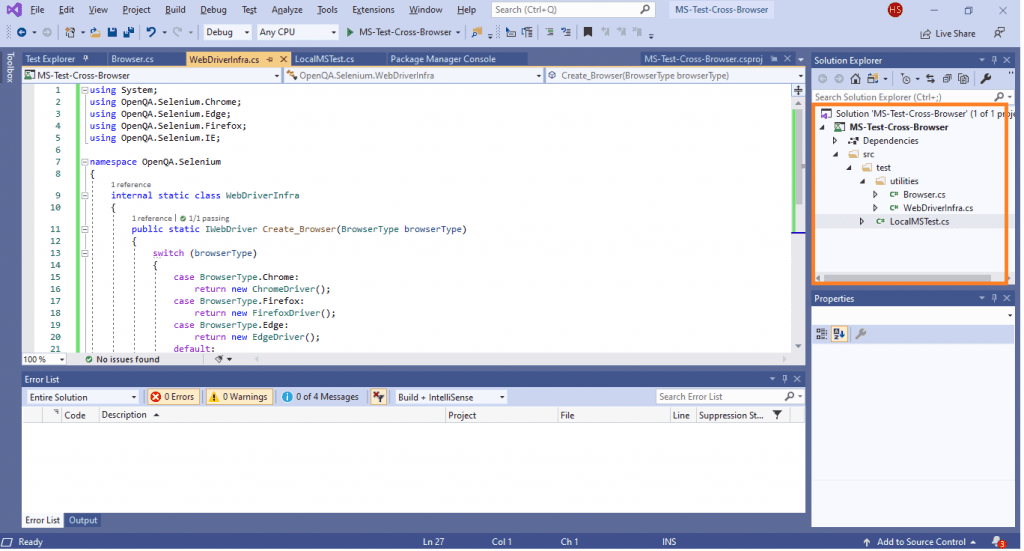The width and height of the screenshot is (1024, 551).
Task: Click the Categorized icon in Properties panel
Action: tap(822, 334)
